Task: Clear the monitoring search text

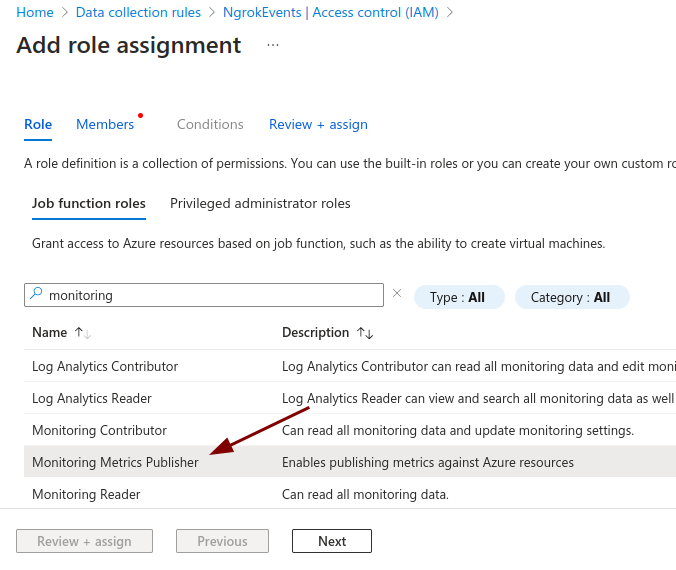Action: (397, 294)
